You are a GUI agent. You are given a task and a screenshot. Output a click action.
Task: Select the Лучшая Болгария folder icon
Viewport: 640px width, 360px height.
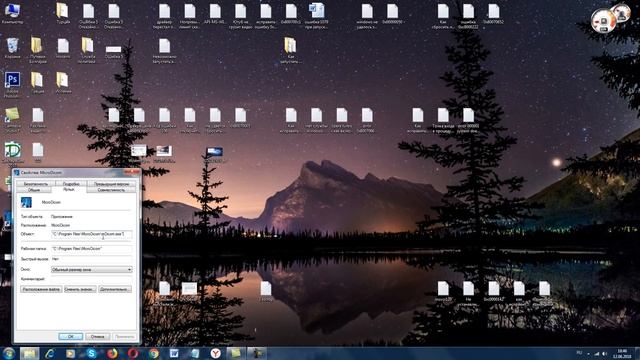(37, 50)
